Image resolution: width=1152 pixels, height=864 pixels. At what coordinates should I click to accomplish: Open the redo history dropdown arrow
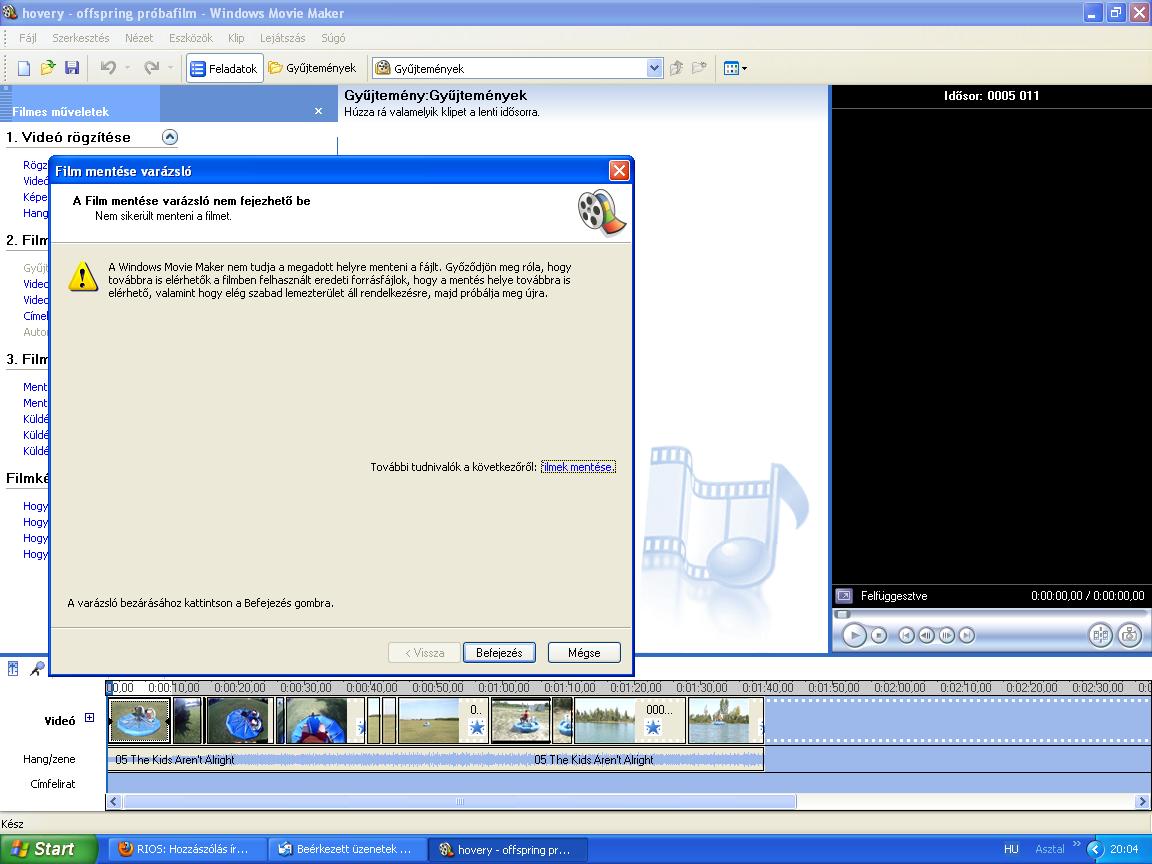pos(170,68)
